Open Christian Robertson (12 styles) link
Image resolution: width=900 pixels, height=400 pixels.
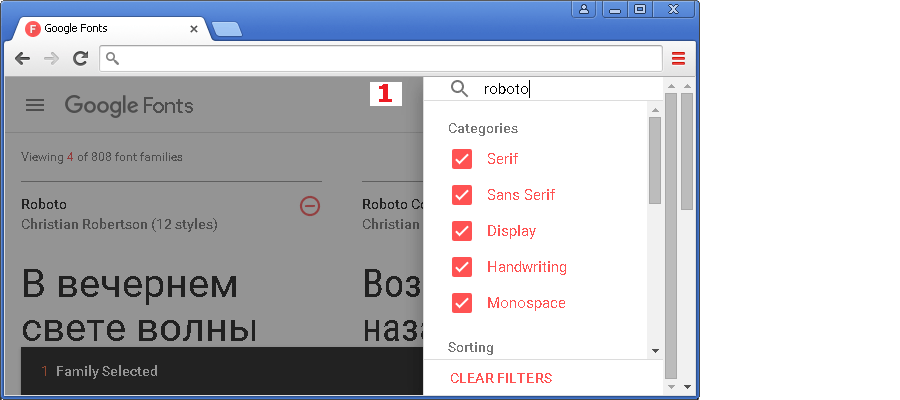point(119,224)
